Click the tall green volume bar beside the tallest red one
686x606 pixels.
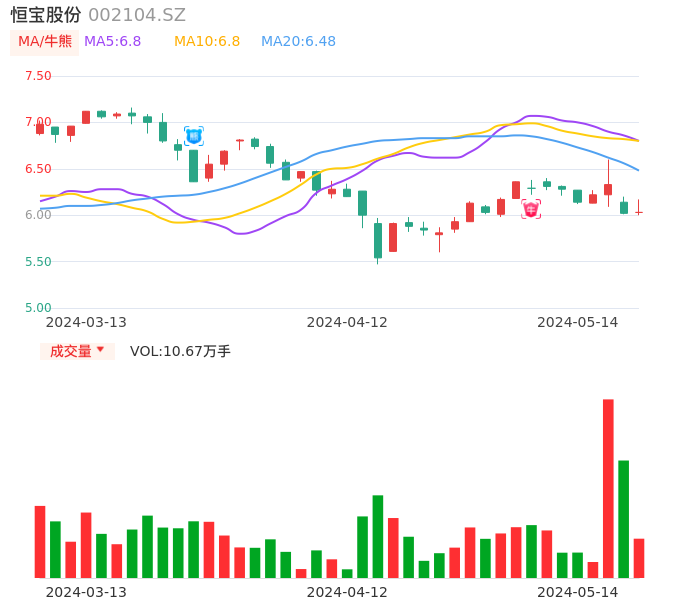(x=623, y=518)
